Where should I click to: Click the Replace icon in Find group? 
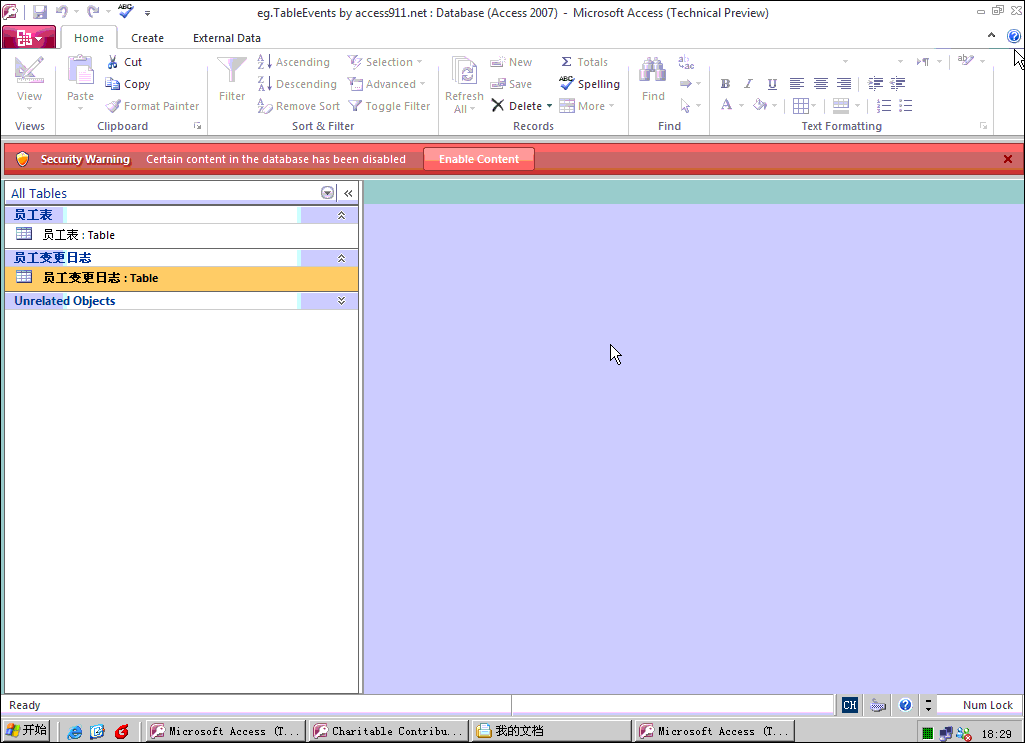[x=686, y=62]
